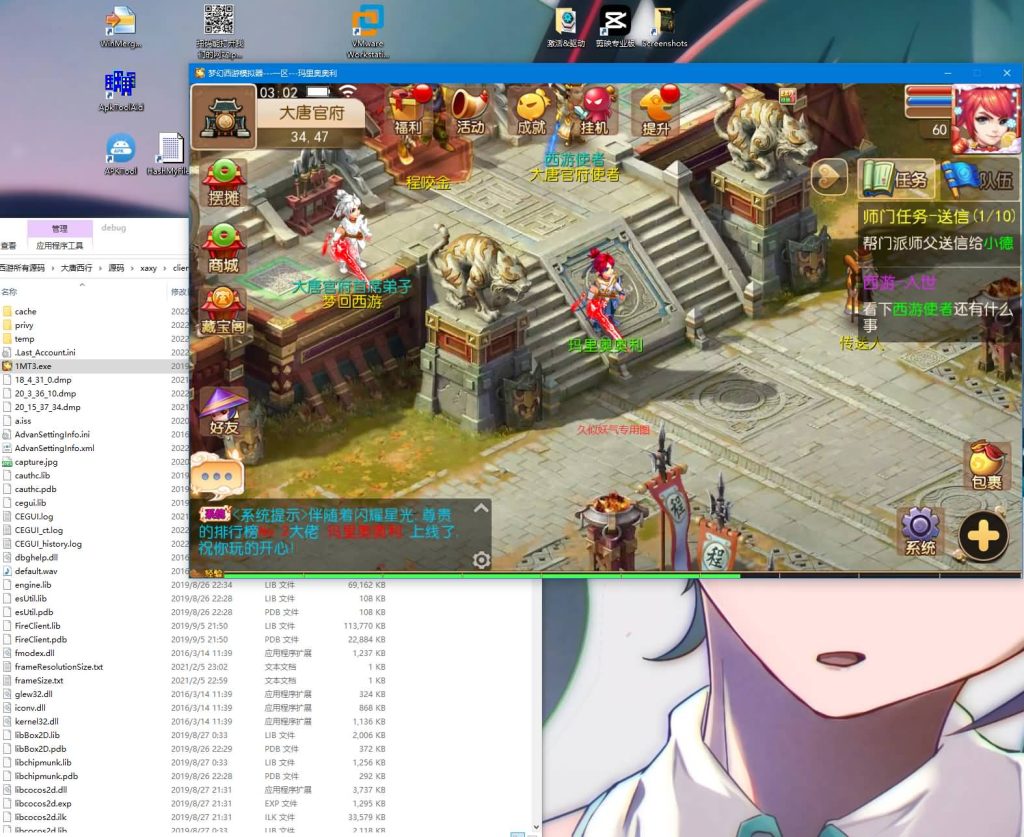This screenshot has width=1024, height=837.
Task: Open the 好友 friends icon
Action: [x=224, y=410]
